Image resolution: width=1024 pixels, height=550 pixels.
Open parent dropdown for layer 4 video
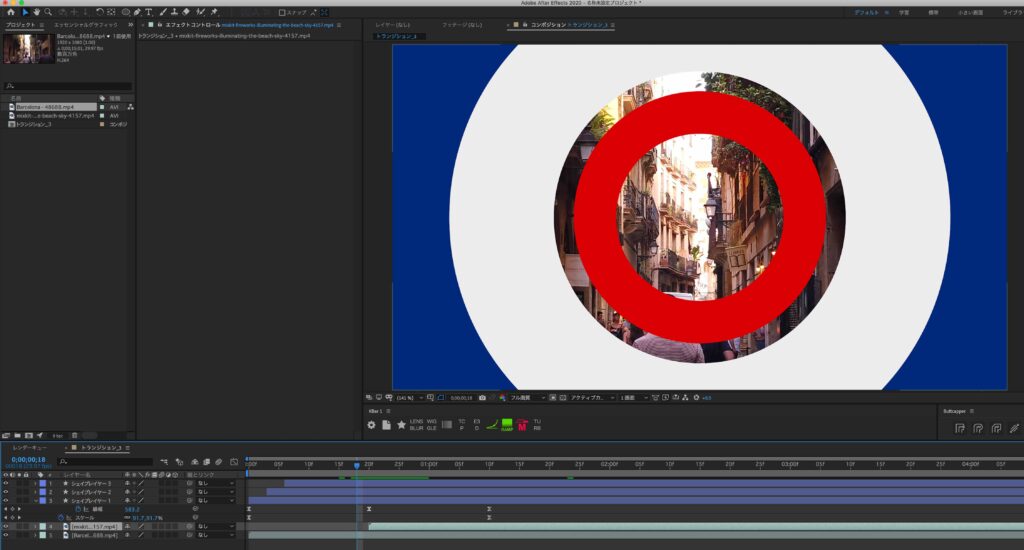point(216,526)
